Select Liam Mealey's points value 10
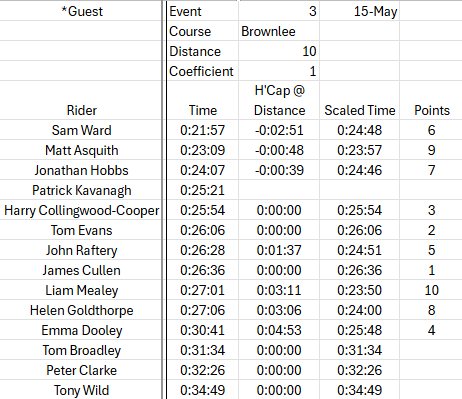462x399 pixels. click(x=431, y=290)
